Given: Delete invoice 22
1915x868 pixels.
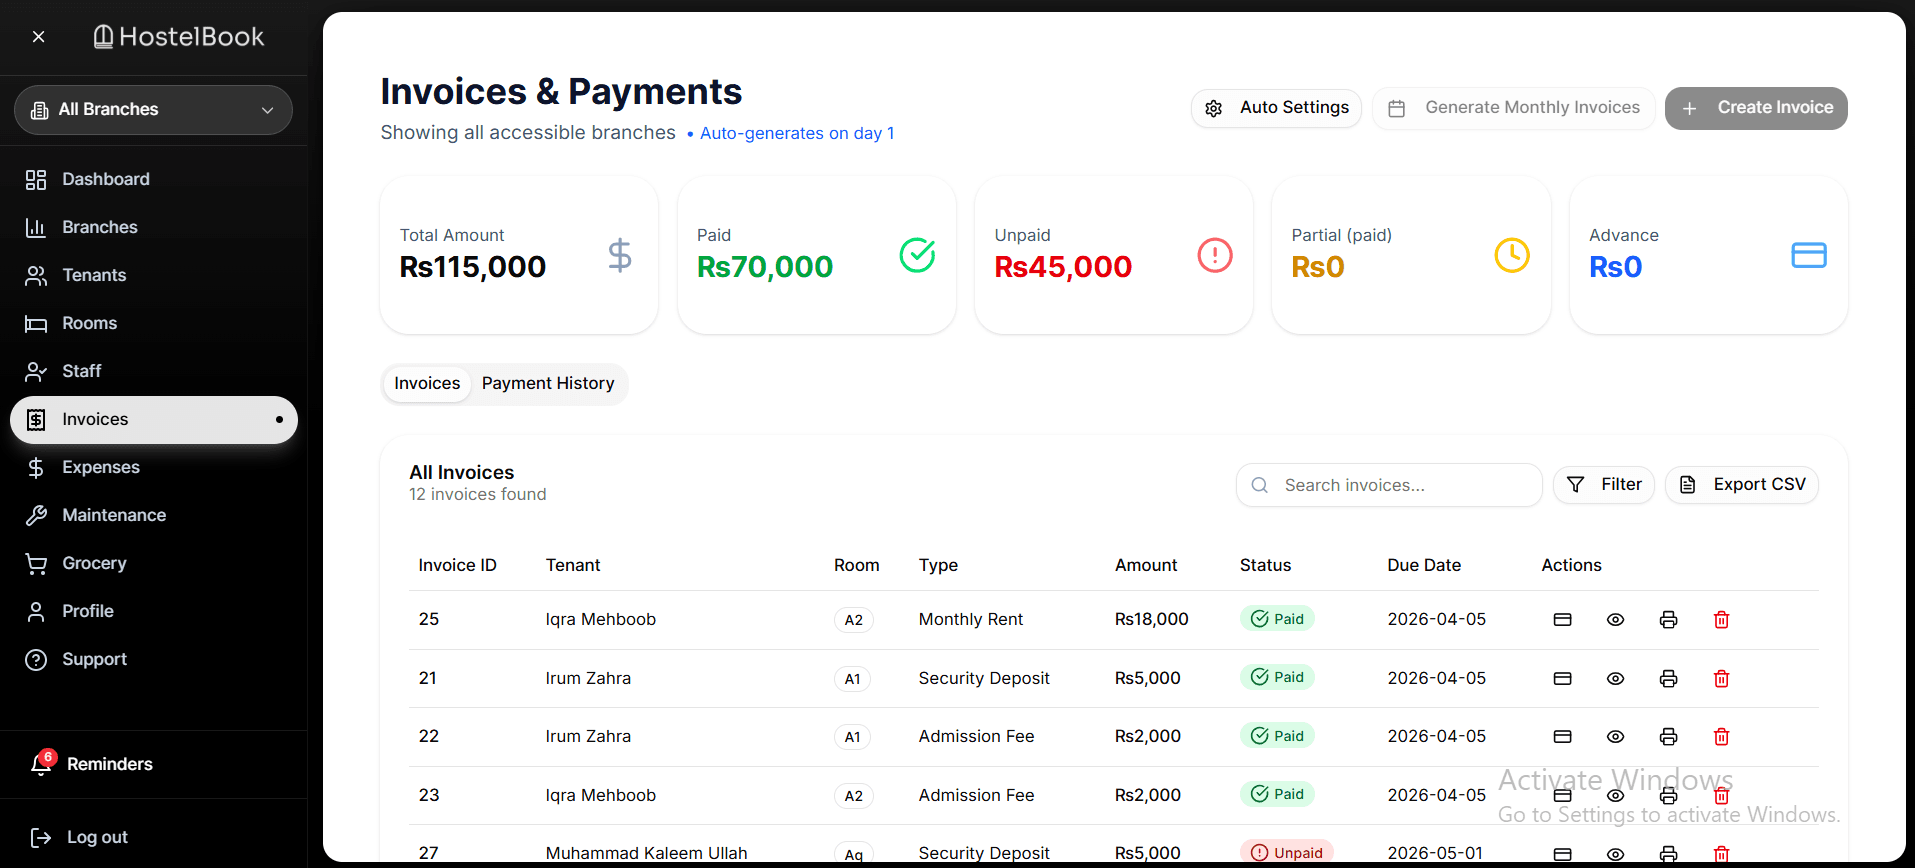Looking at the screenshot, I should tap(1721, 737).
